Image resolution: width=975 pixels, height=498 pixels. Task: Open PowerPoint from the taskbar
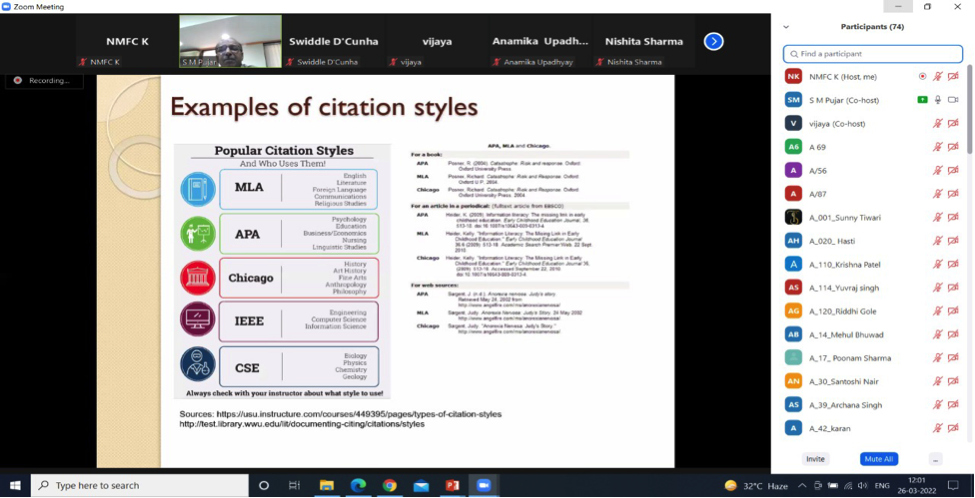pos(452,486)
